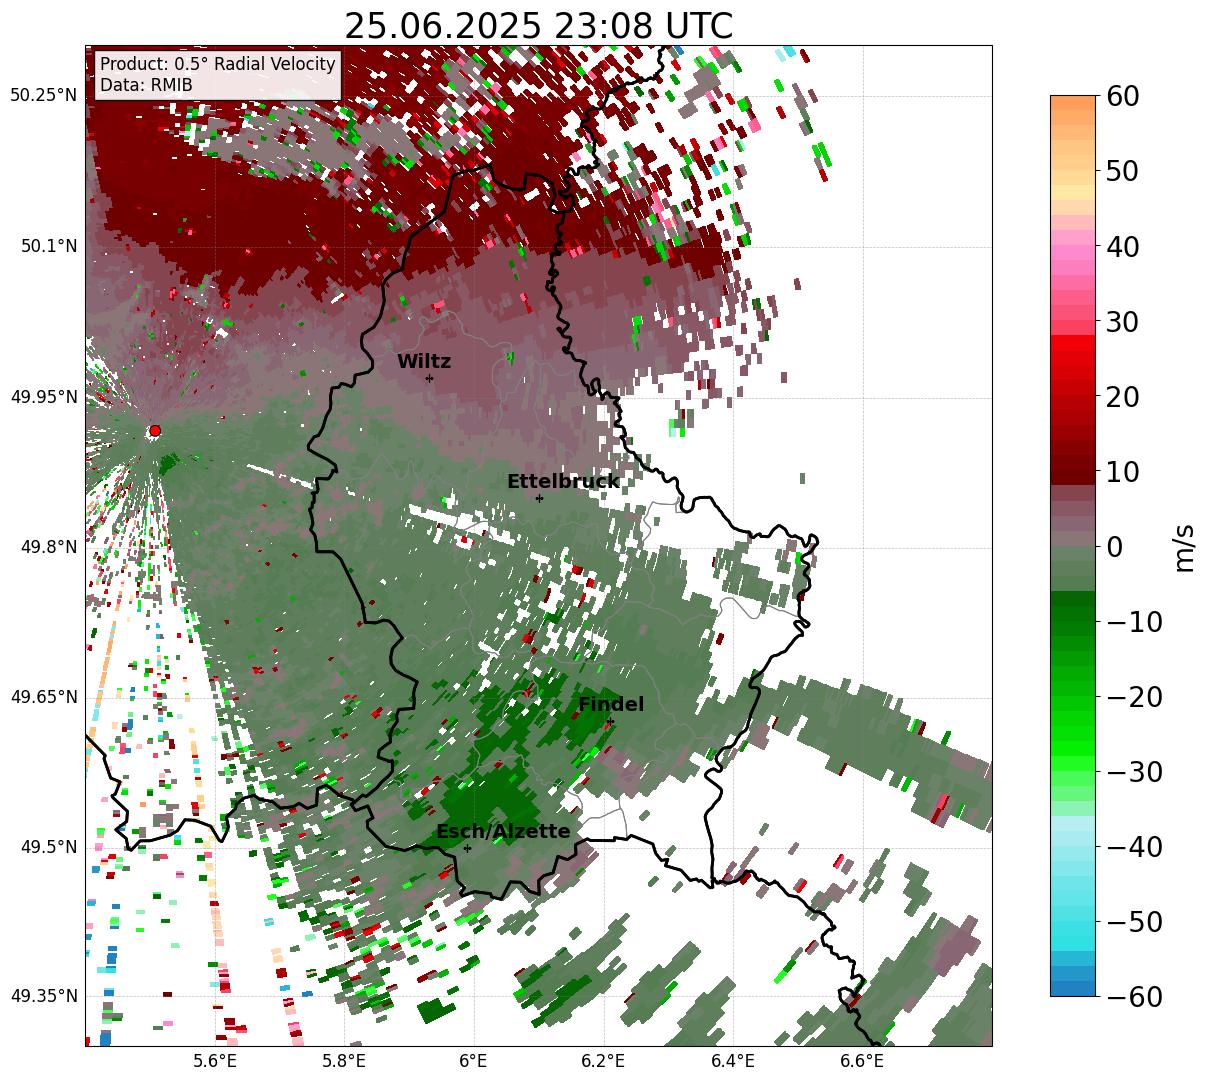Click the m/s colorbar unit label
The height and width of the screenshot is (1081, 1207).
1184,546
